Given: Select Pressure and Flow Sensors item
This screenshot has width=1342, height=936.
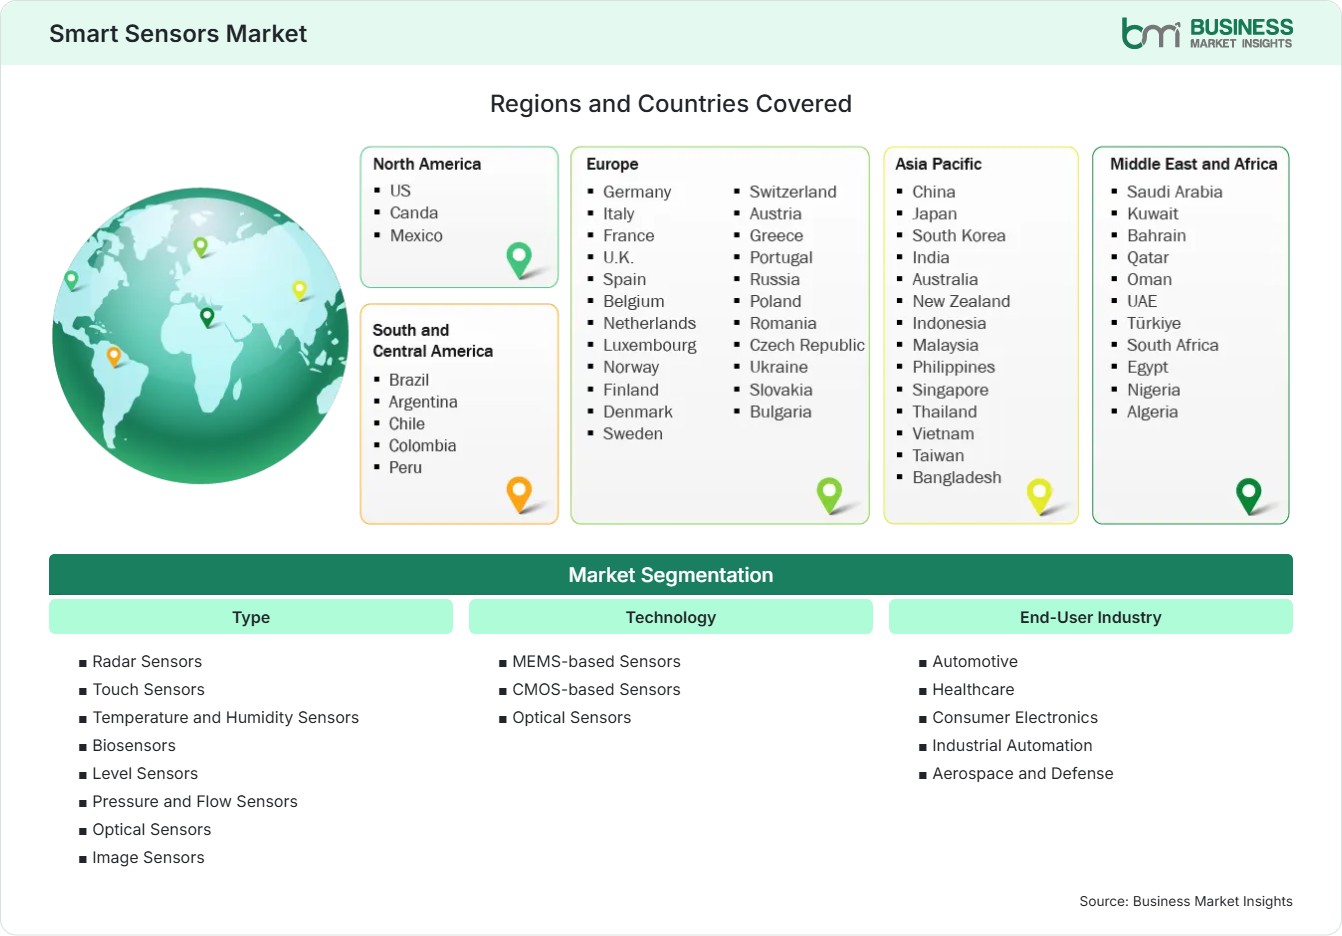Looking at the screenshot, I should pos(195,801).
